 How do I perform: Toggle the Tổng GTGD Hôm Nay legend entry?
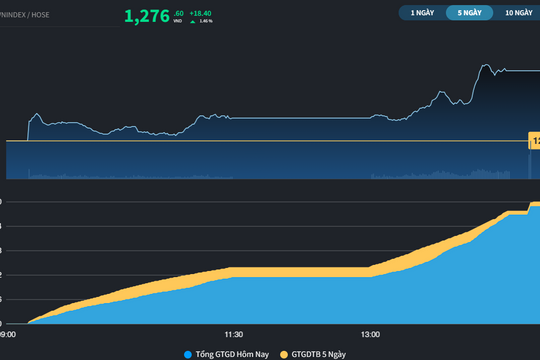pyautogui.click(x=226, y=354)
